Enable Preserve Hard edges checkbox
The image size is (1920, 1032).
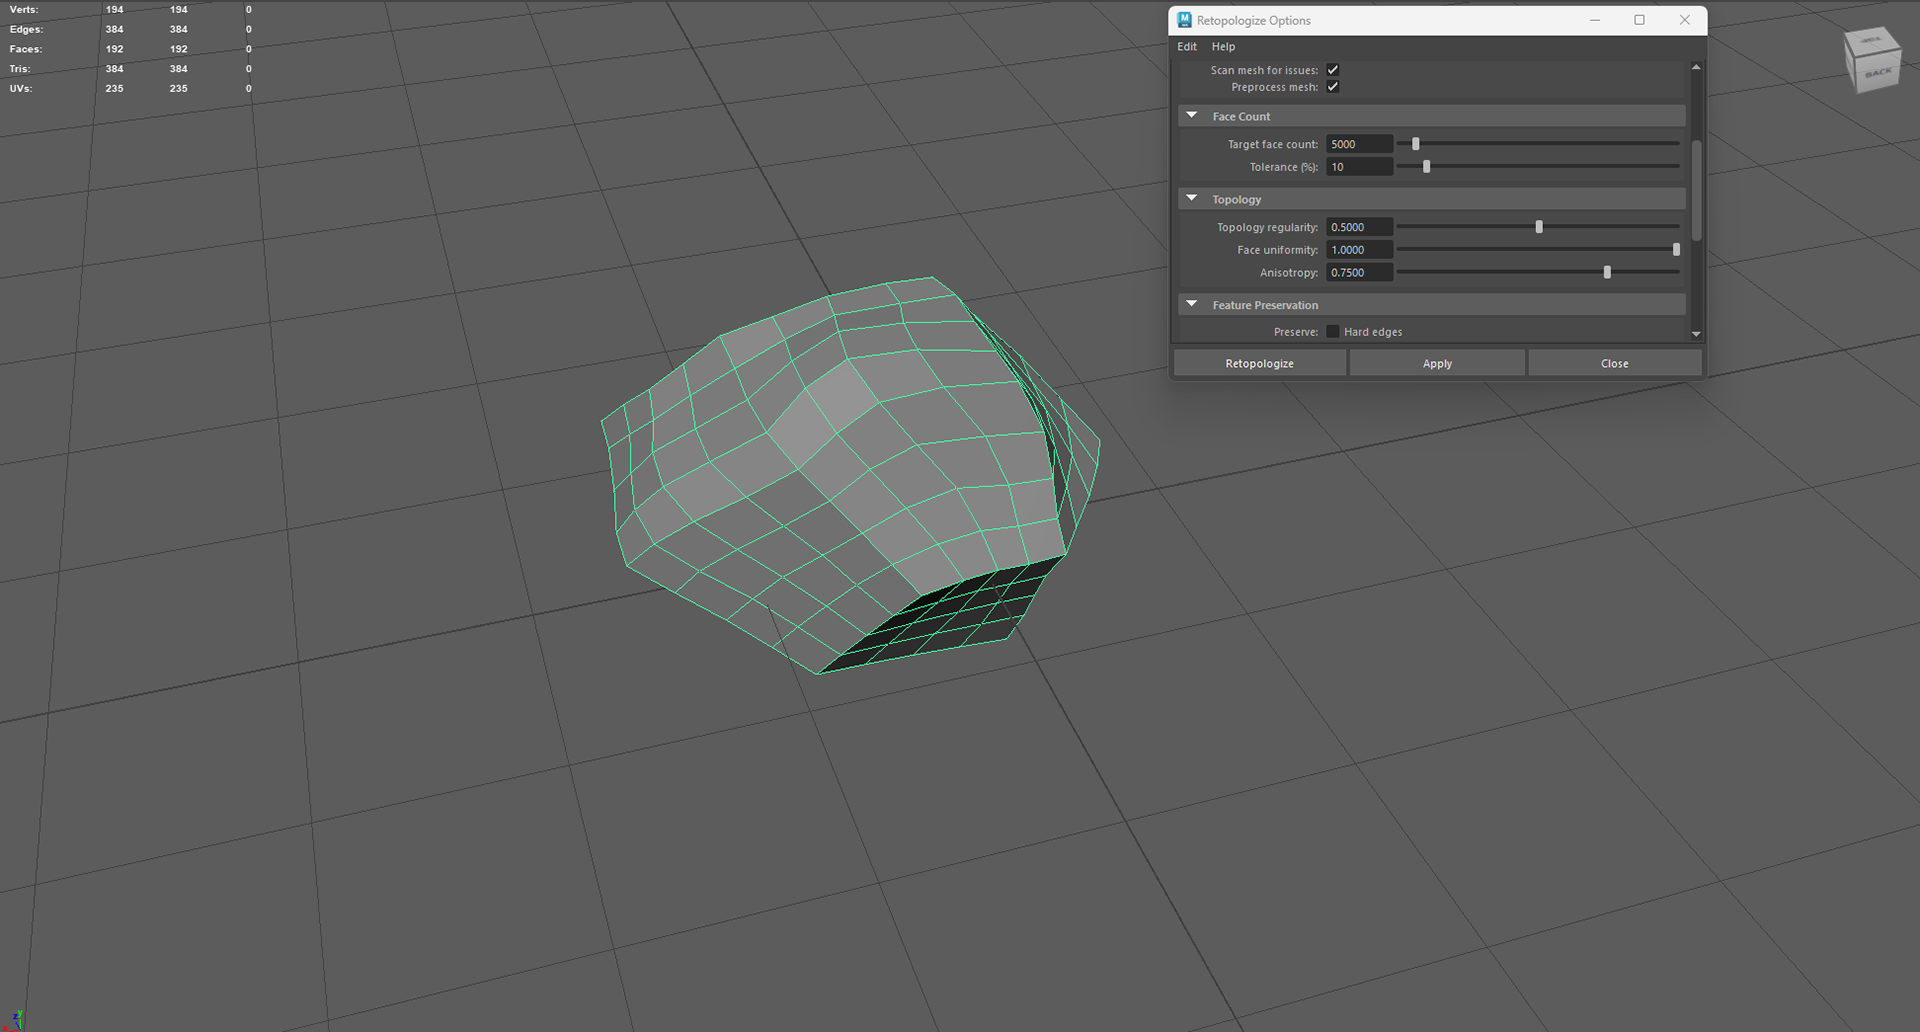coord(1333,332)
